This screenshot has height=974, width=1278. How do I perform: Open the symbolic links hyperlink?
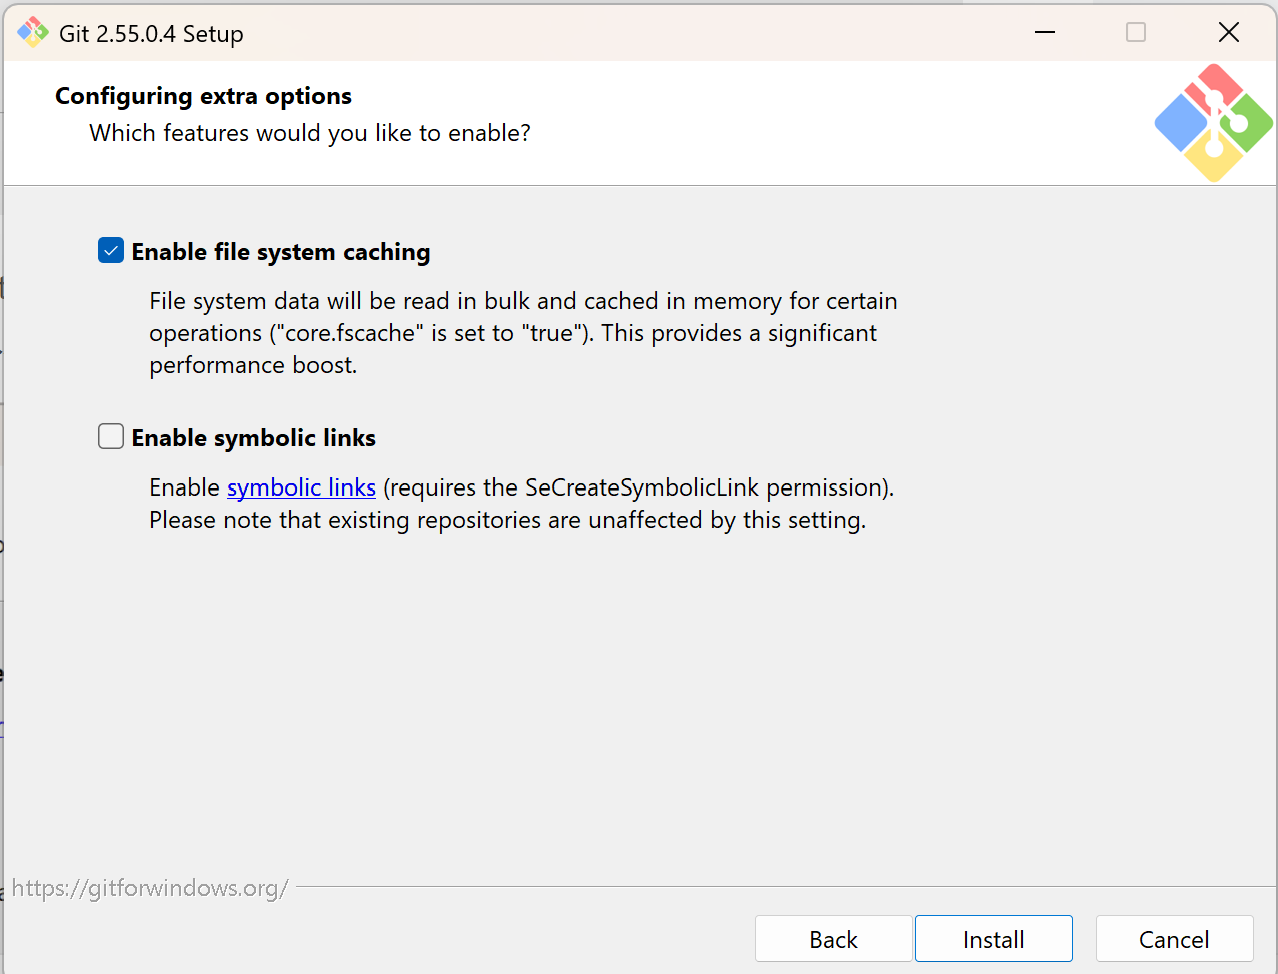coord(301,487)
